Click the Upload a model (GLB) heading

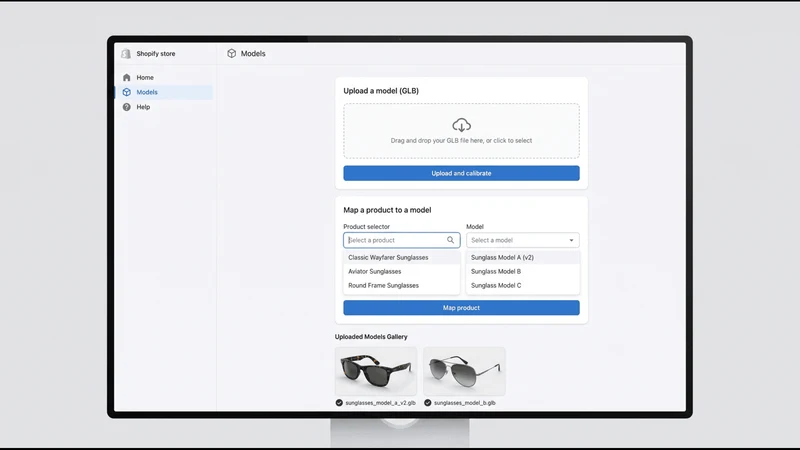click(381, 91)
